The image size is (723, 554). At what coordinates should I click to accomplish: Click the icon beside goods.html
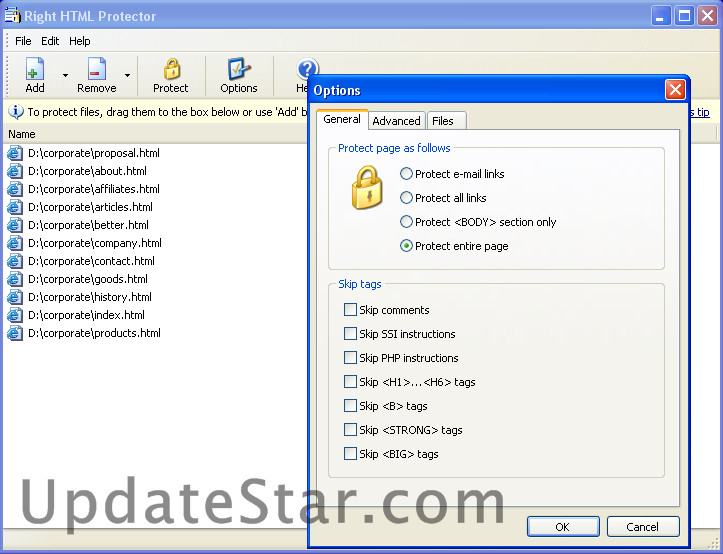point(15,279)
